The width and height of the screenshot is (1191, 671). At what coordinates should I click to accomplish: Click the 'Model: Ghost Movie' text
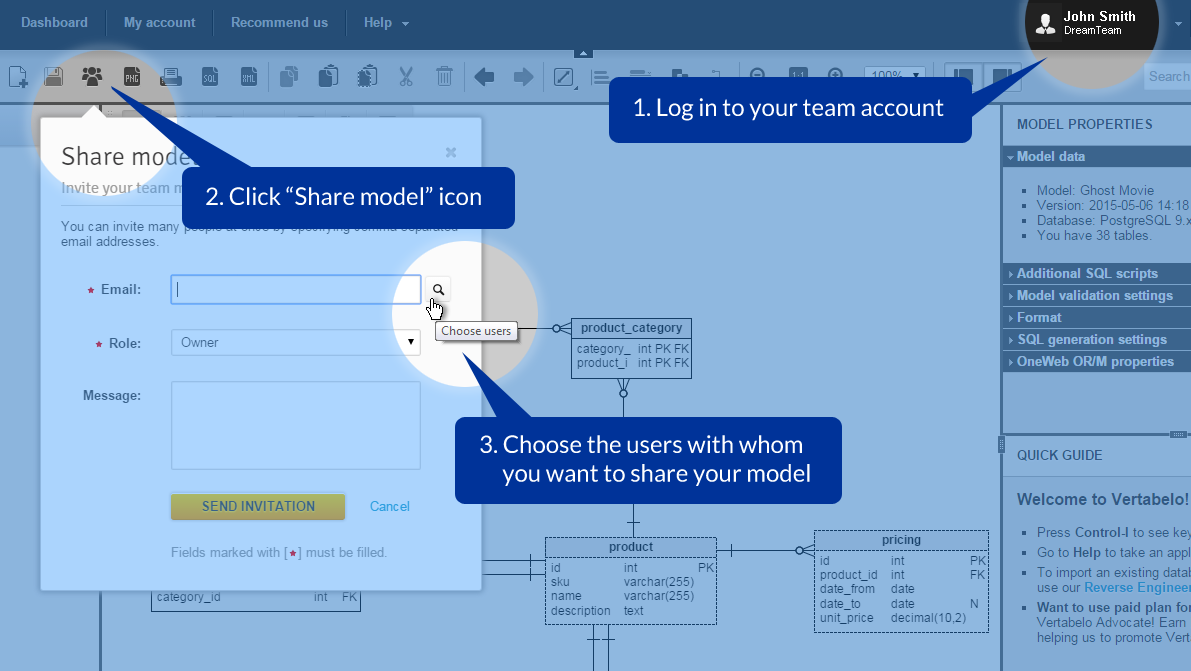click(x=1095, y=191)
